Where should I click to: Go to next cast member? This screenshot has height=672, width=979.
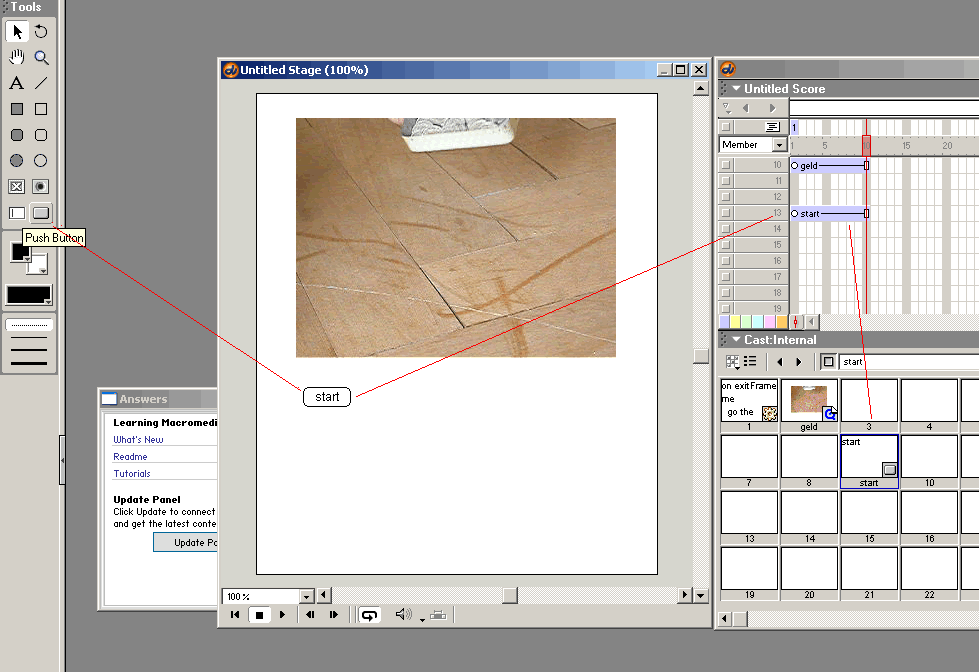(x=799, y=362)
